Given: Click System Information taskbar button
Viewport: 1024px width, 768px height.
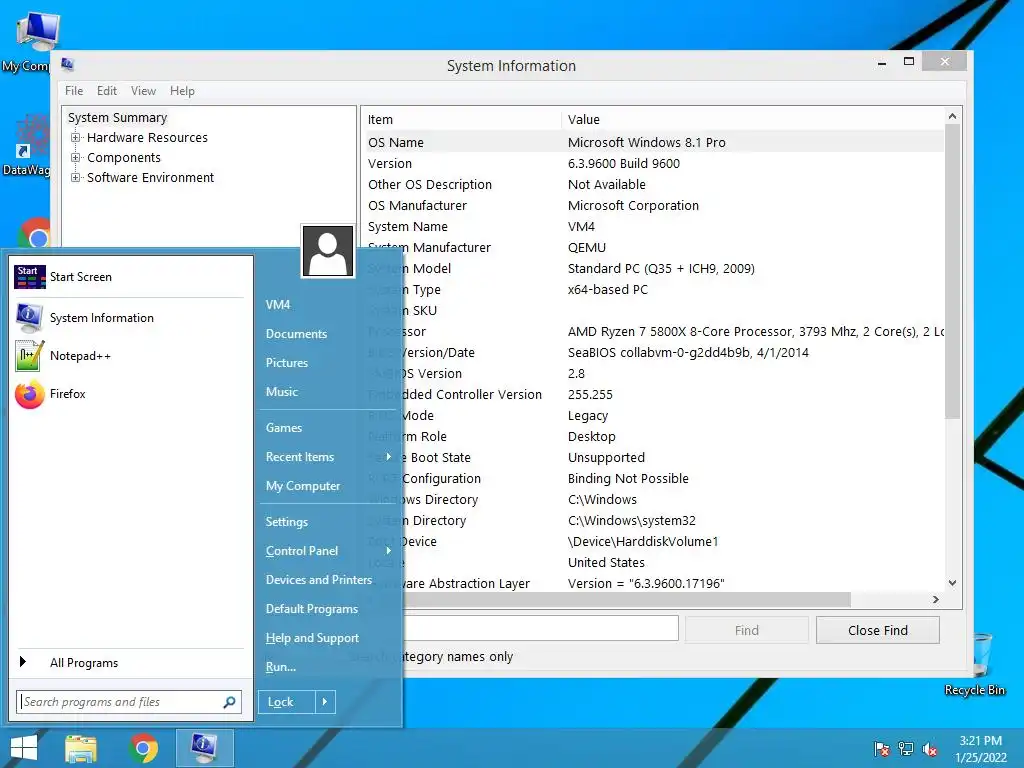Looking at the screenshot, I should pyautogui.click(x=204, y=748).
